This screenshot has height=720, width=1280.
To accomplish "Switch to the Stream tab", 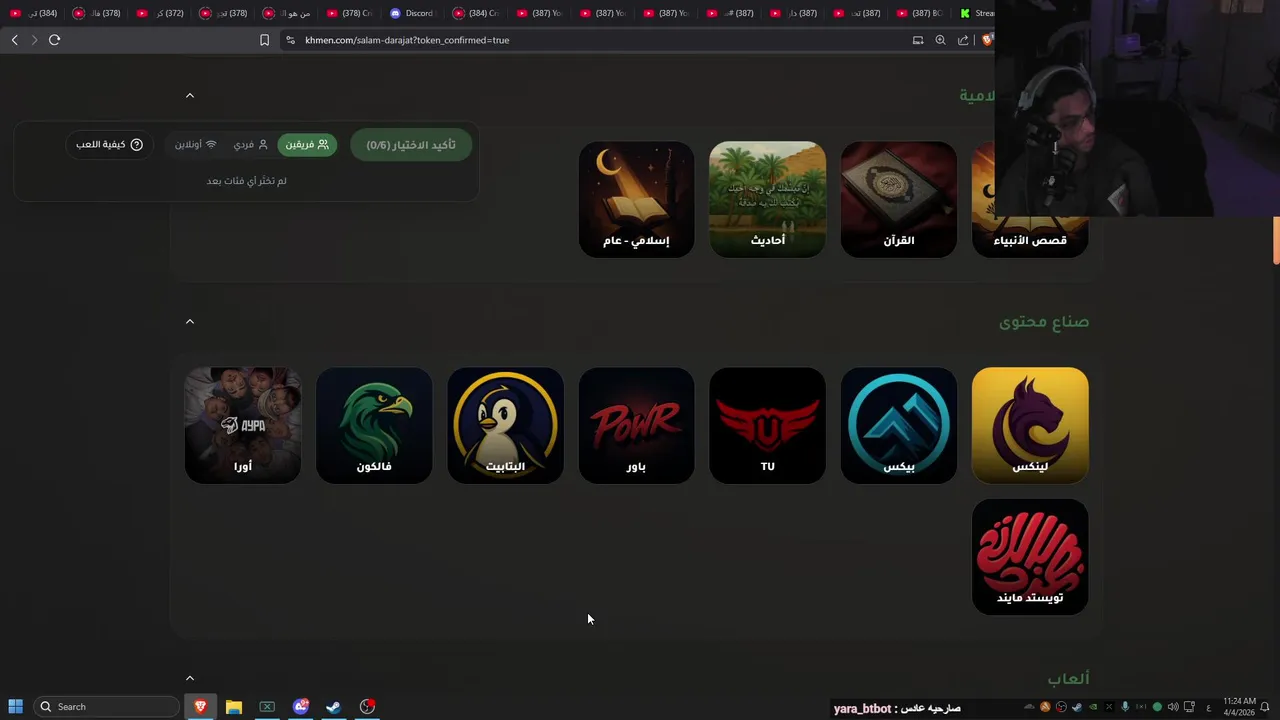I will click(x=977, y=13).
